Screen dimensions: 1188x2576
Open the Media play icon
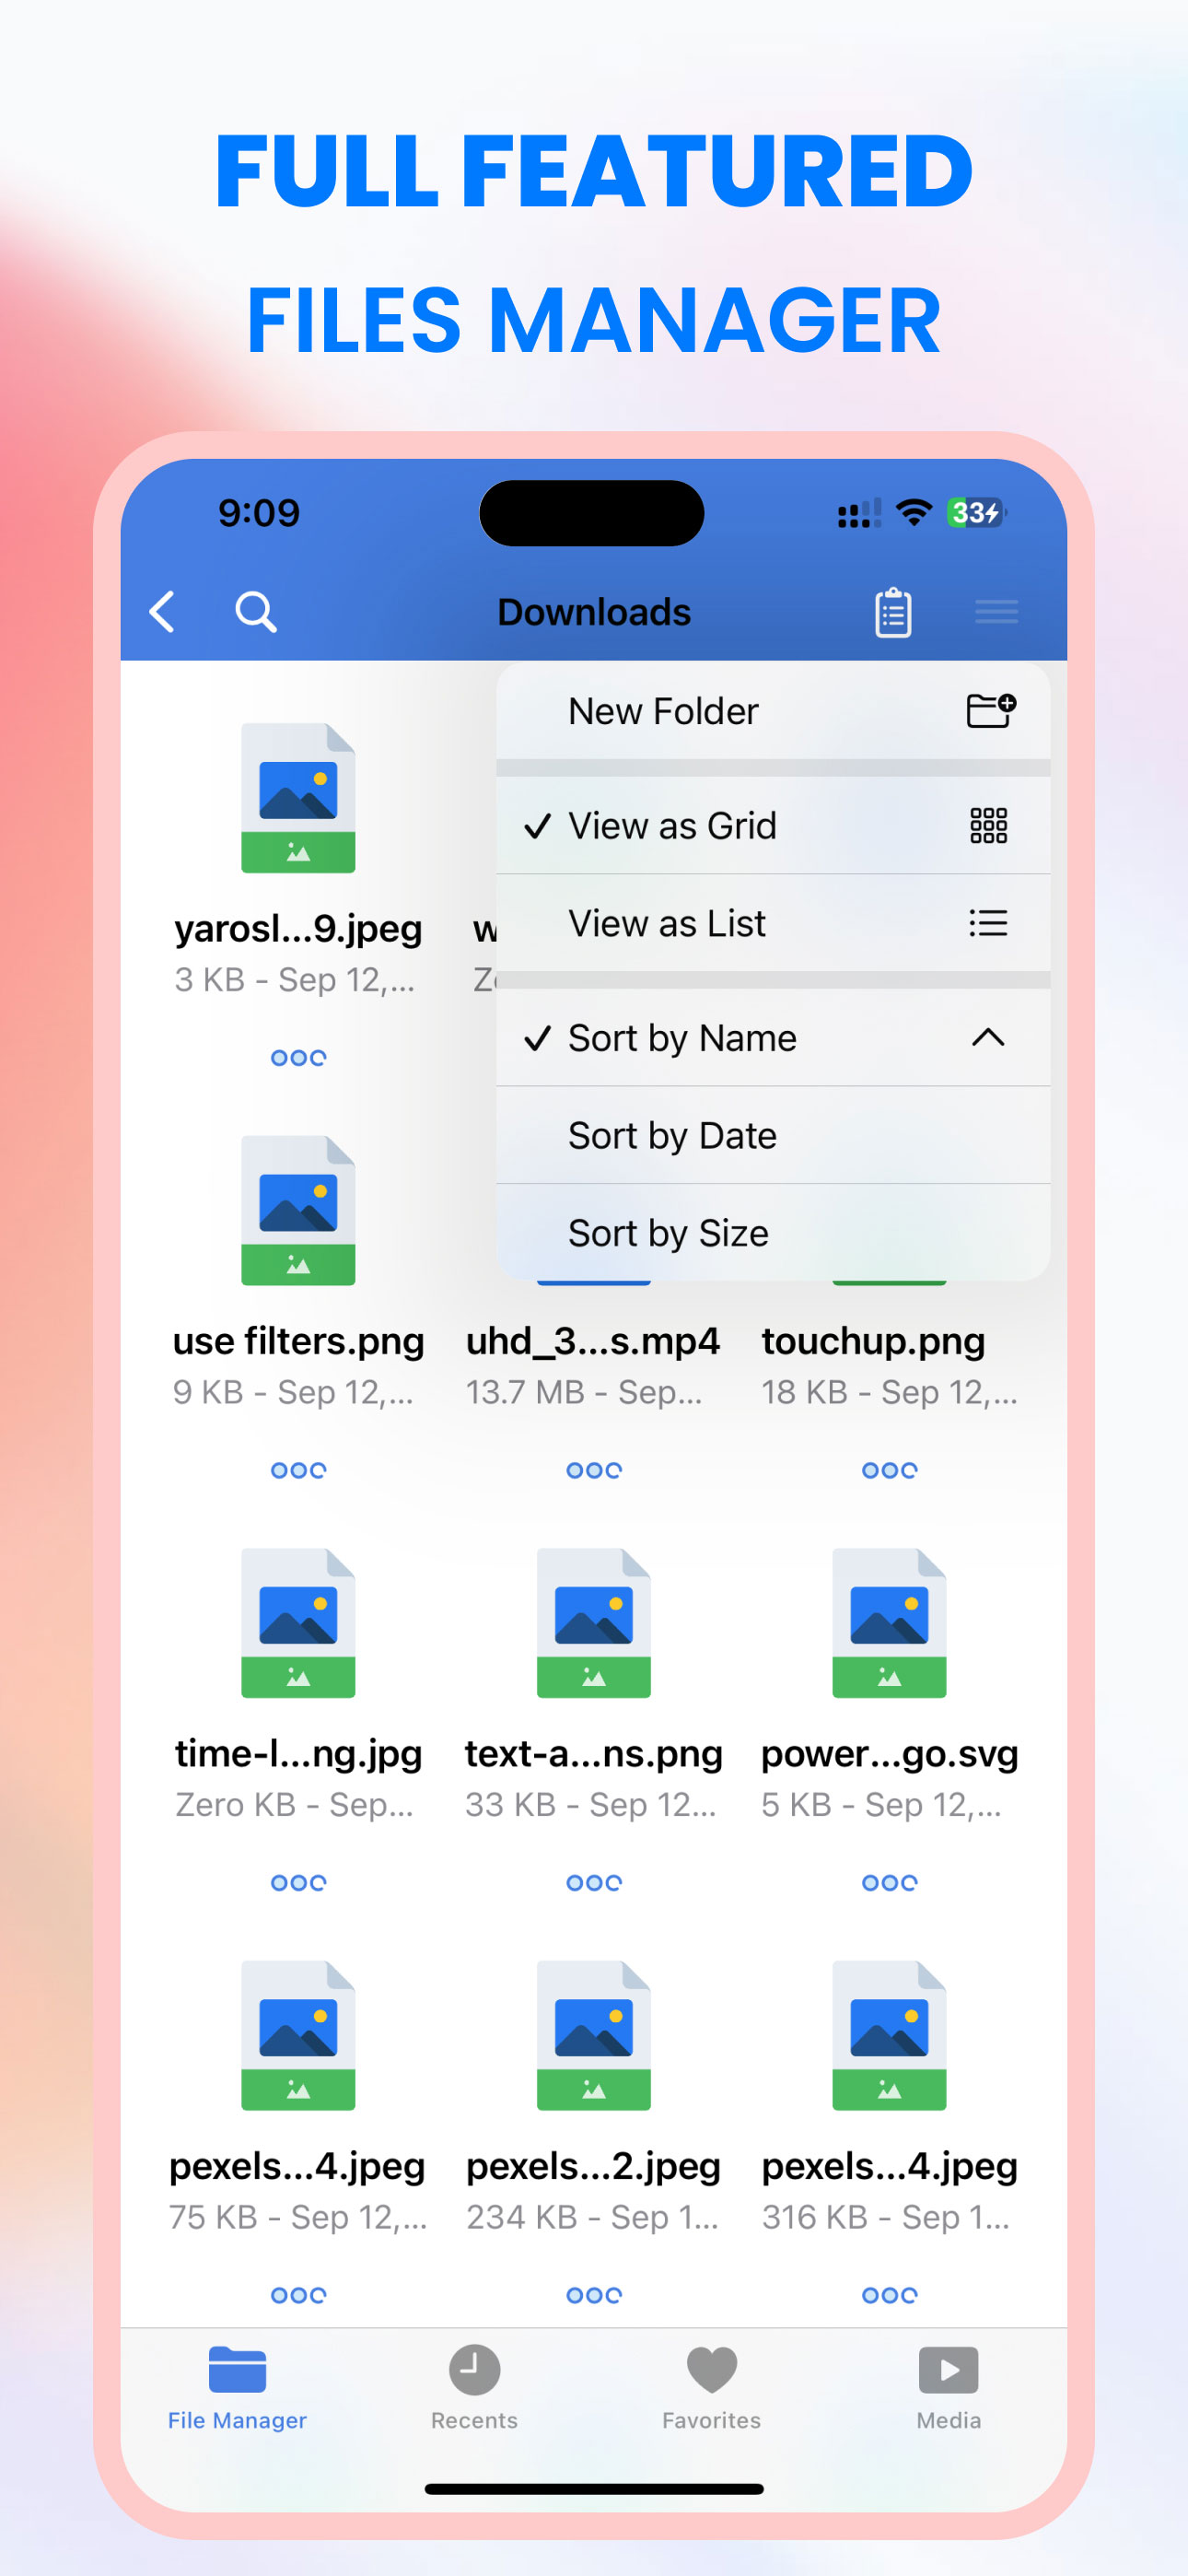(948, 2369)
